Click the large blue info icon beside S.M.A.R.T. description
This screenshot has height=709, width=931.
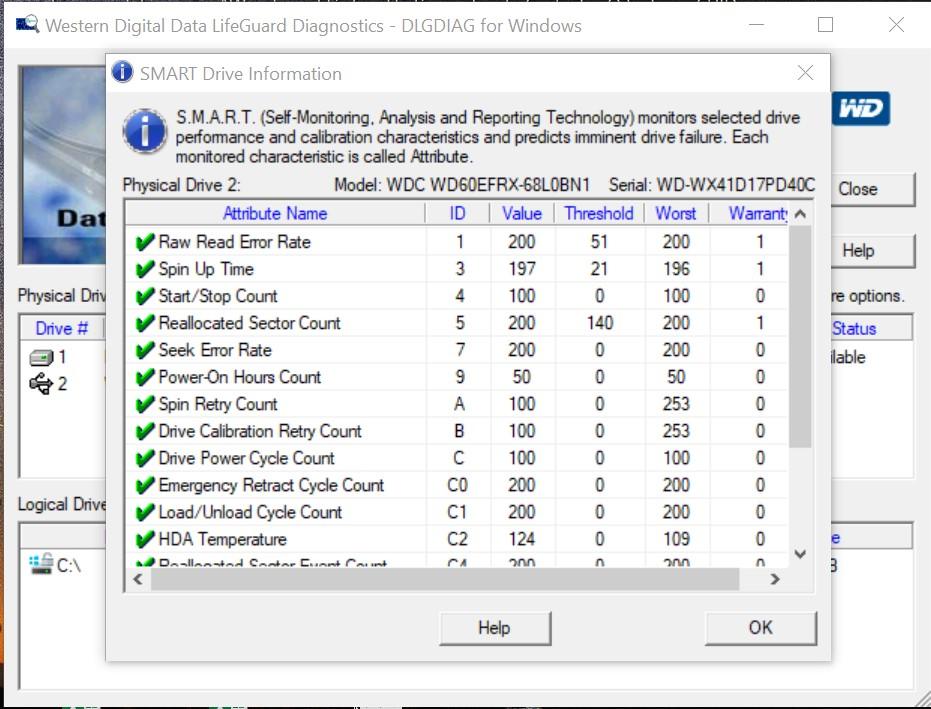point(144,131)
